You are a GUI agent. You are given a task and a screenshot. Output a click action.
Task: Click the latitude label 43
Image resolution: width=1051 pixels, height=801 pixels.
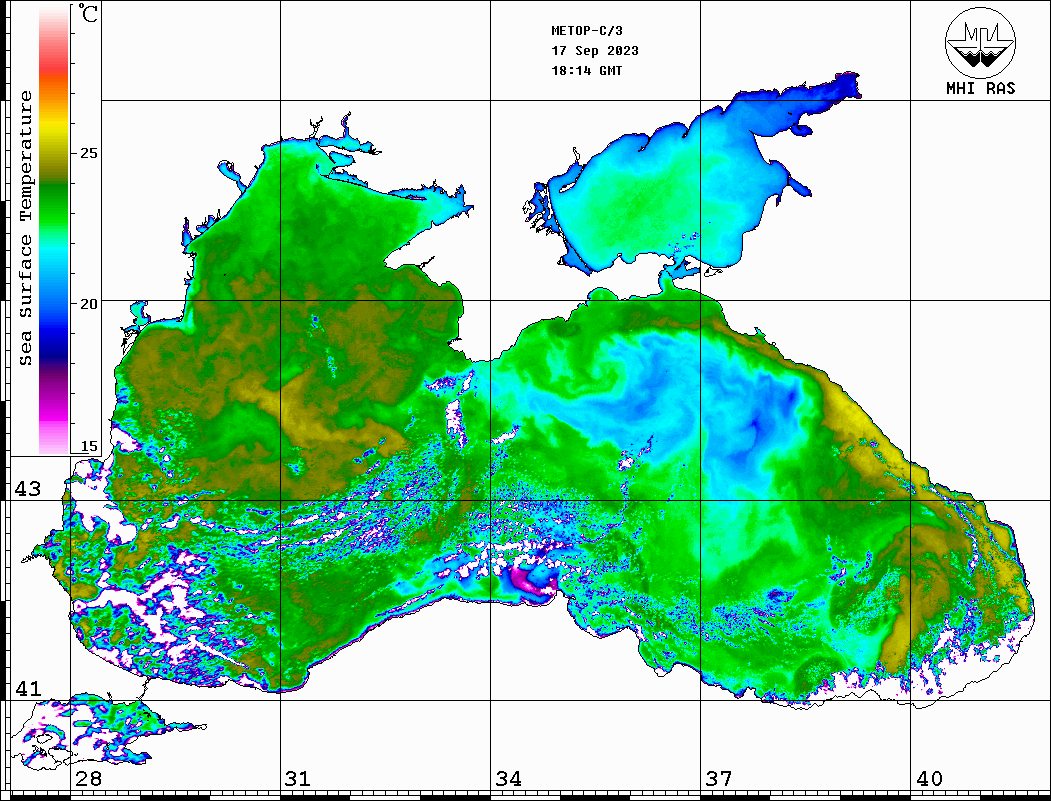[26, 489]
